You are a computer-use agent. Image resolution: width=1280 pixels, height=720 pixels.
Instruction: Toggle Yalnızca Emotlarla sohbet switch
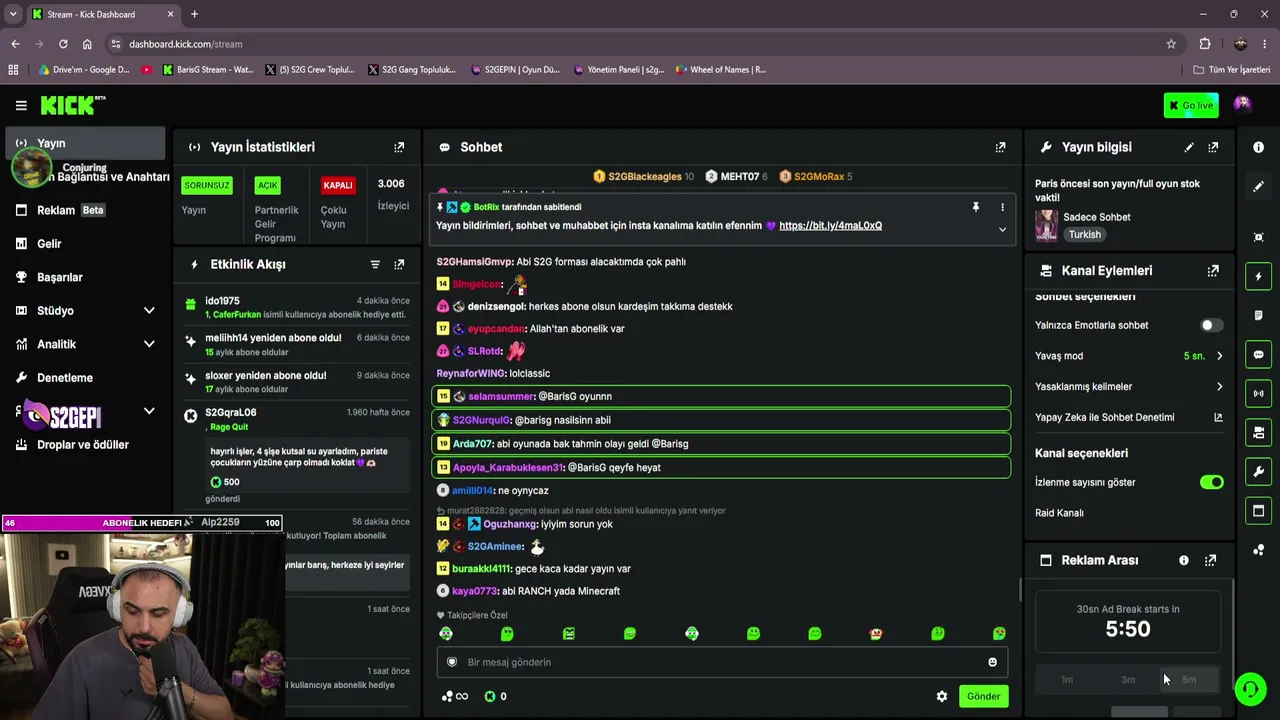[x=1211, y=325]
